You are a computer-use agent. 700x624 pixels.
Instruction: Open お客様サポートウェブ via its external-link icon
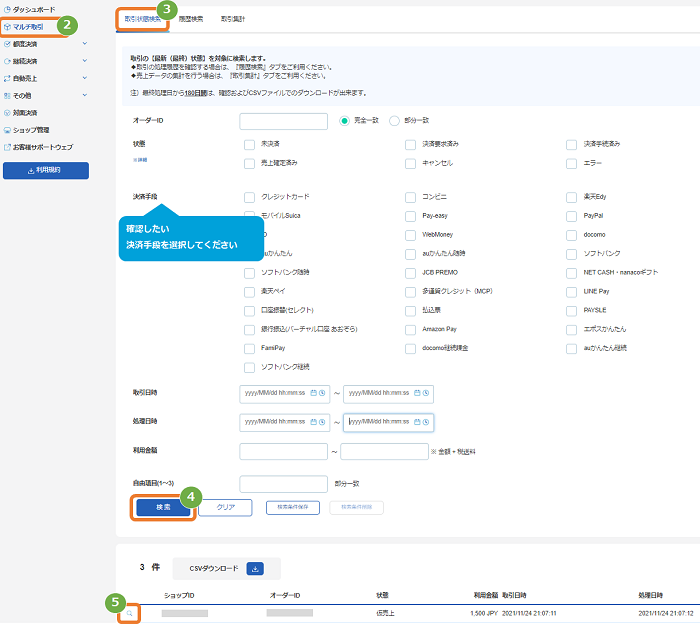click(7, 147)
